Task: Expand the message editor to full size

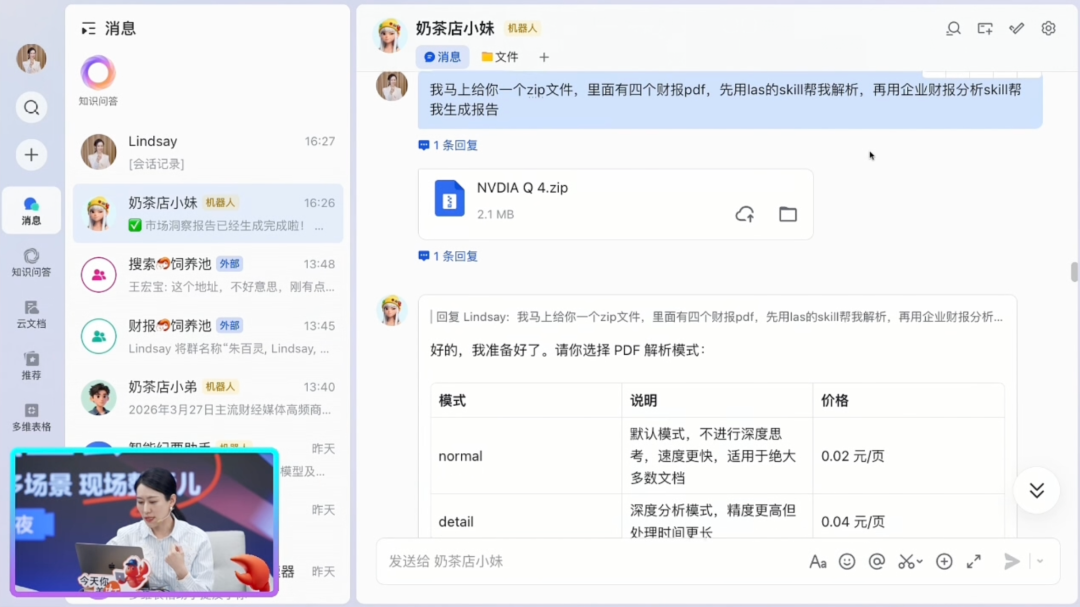Action: click(x=973, y=562)
